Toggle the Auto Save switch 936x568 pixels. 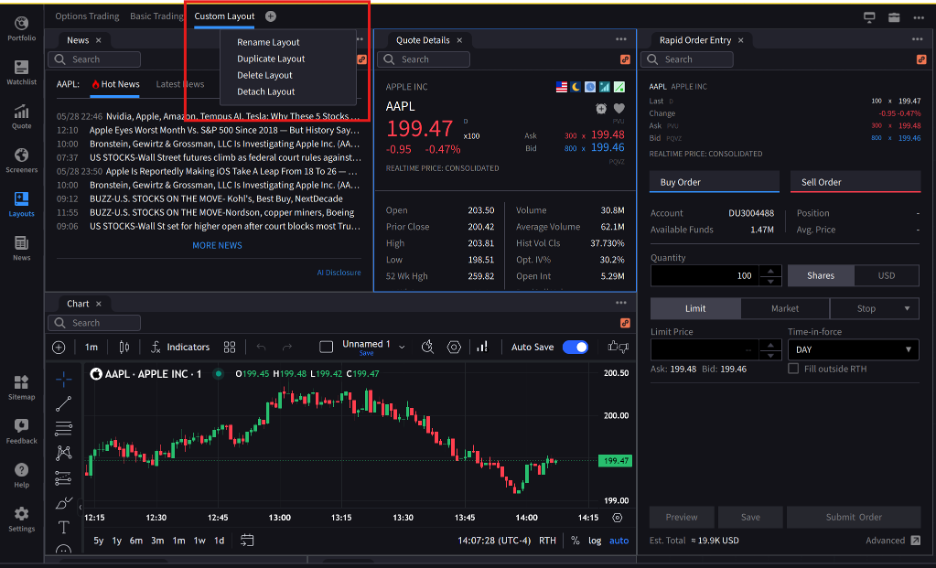[575, 347]
